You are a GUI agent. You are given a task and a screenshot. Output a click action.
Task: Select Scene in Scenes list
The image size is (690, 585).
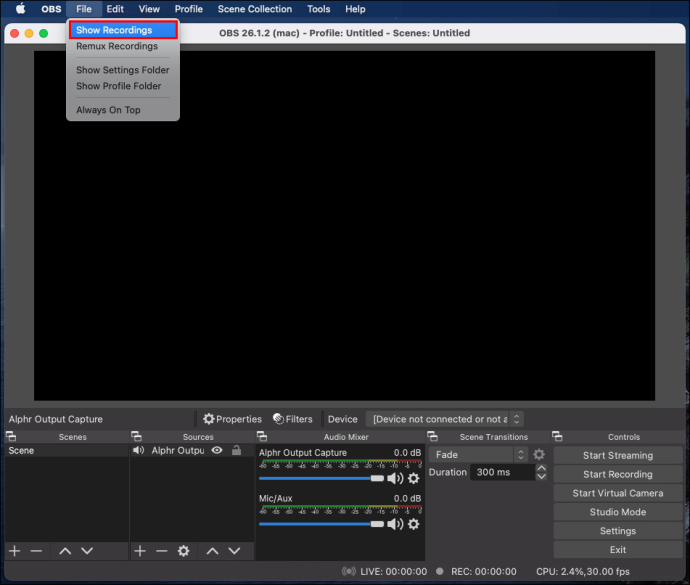point(66,450)
